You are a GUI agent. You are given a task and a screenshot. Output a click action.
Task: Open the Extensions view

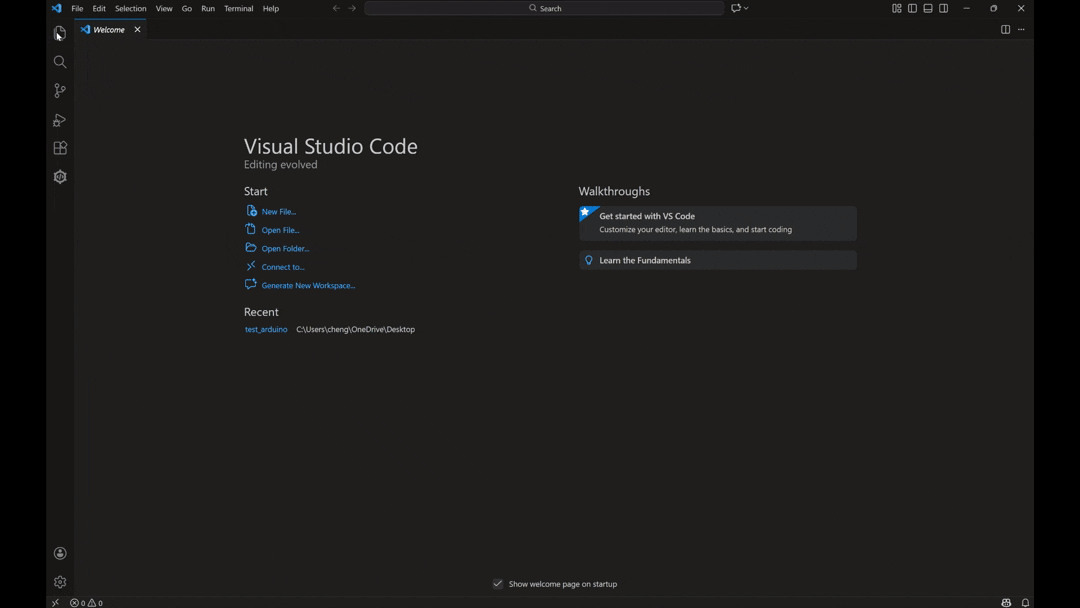[x=60, y=149]
